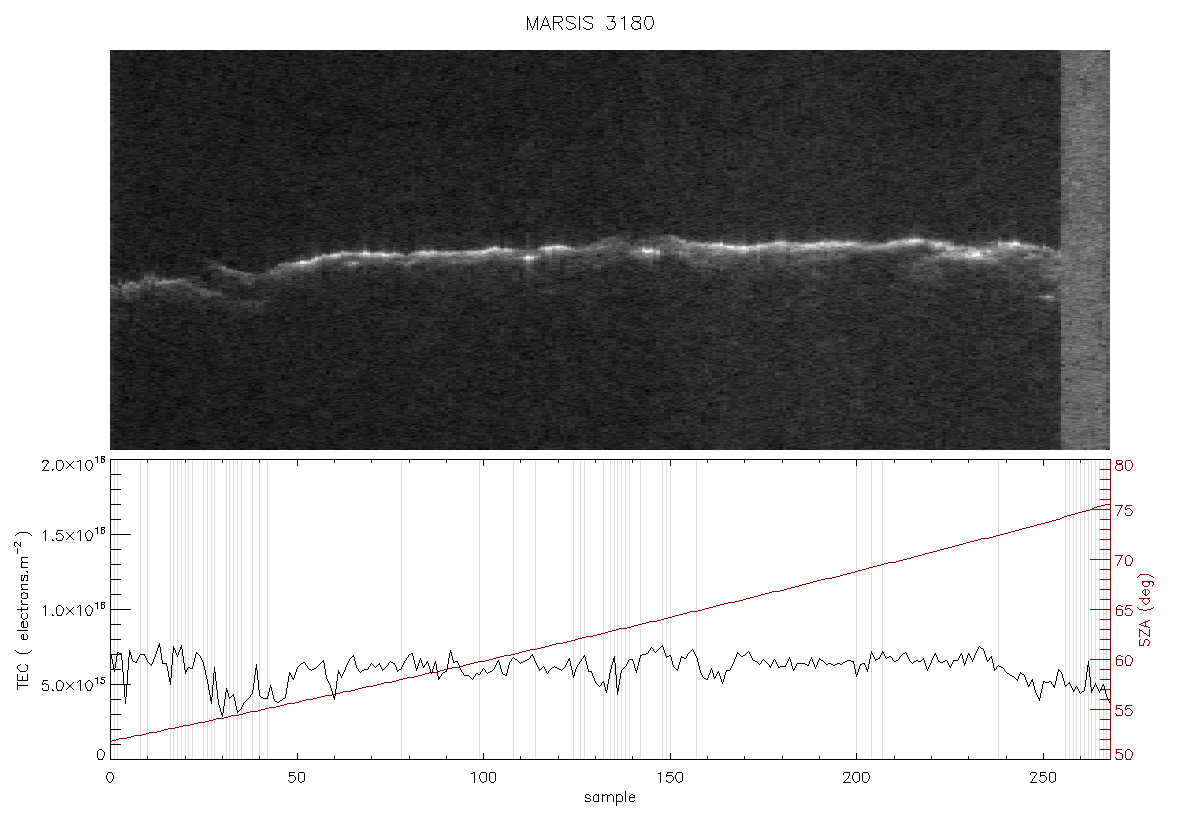
Task: Click the TEC axis value '5.0×10^15'
Action: point(73,684)
